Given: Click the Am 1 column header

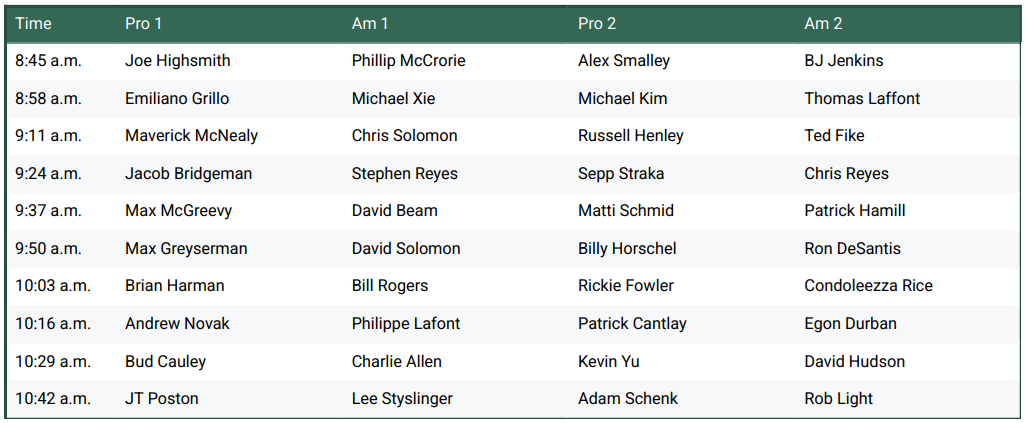Looking at the screenshot, I should tap(370, 23).
